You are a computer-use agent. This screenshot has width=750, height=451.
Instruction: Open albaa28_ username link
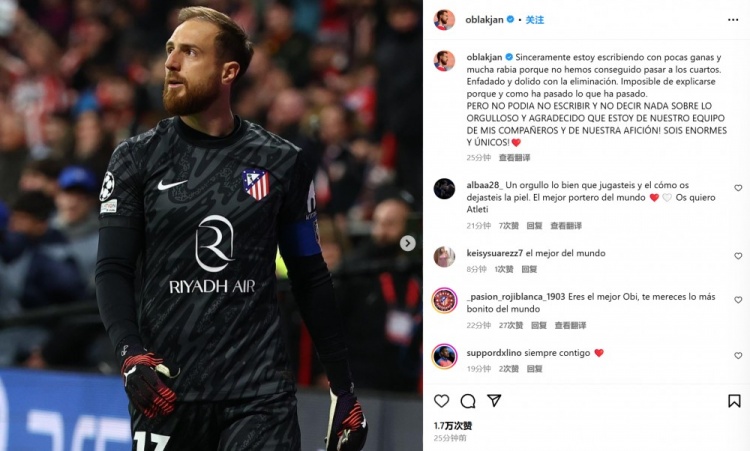coord(485,185)
